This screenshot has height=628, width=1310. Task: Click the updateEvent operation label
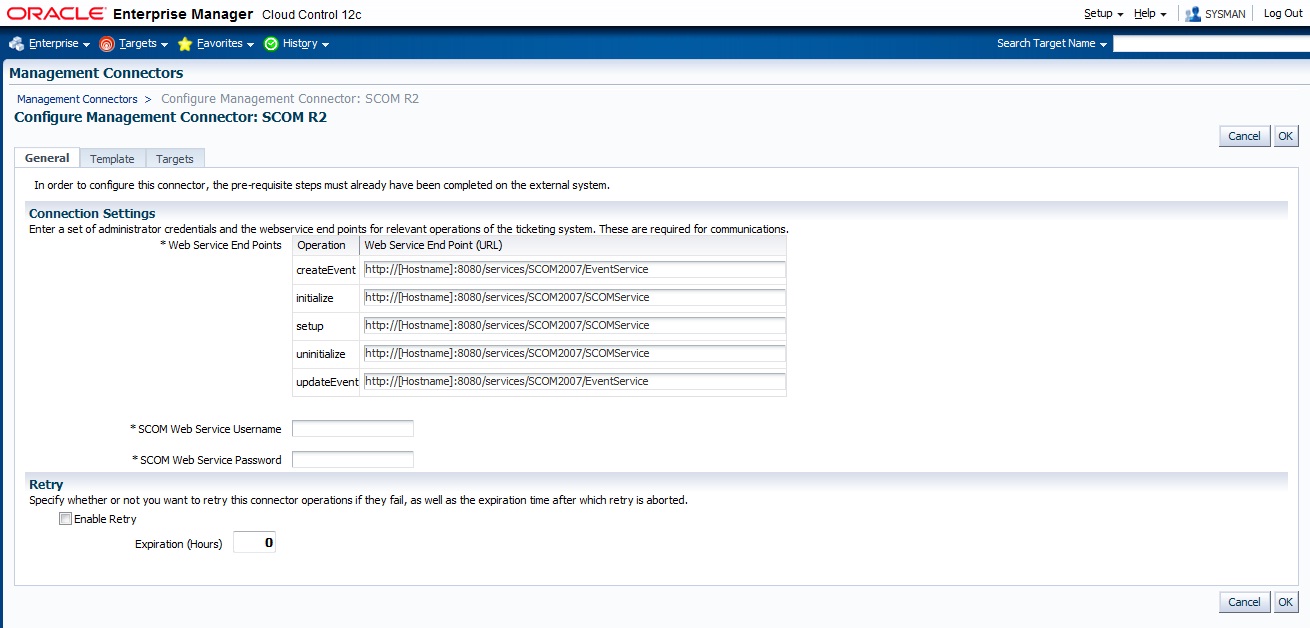327,382
